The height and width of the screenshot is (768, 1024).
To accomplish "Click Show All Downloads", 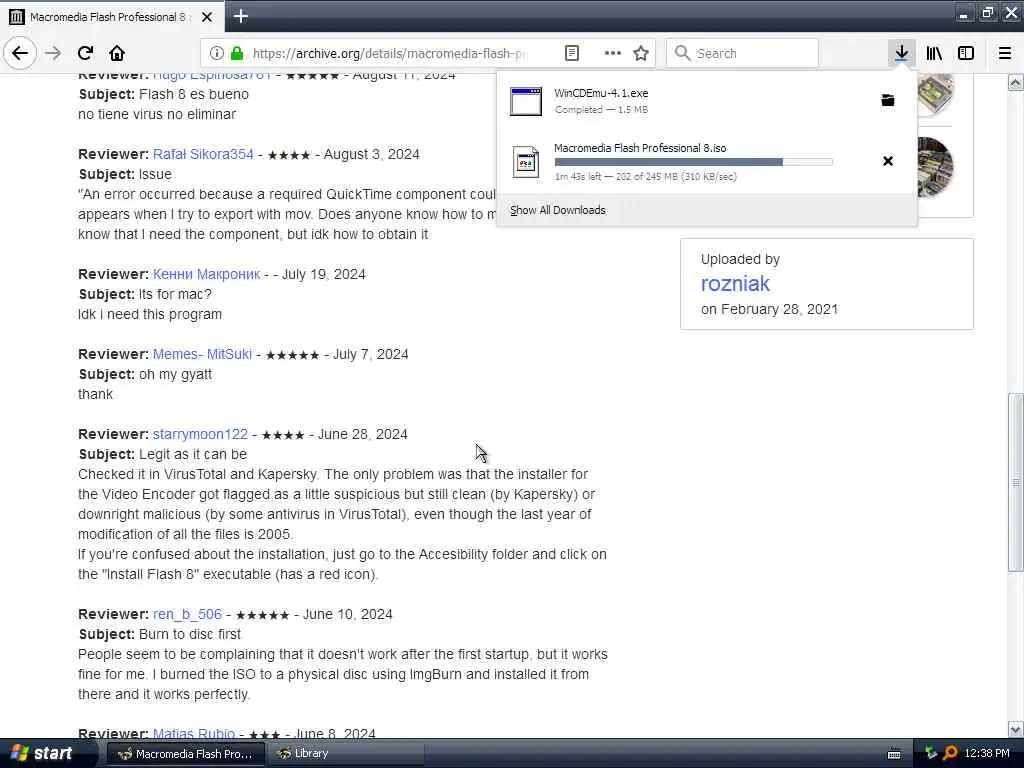I will point(558,210).
